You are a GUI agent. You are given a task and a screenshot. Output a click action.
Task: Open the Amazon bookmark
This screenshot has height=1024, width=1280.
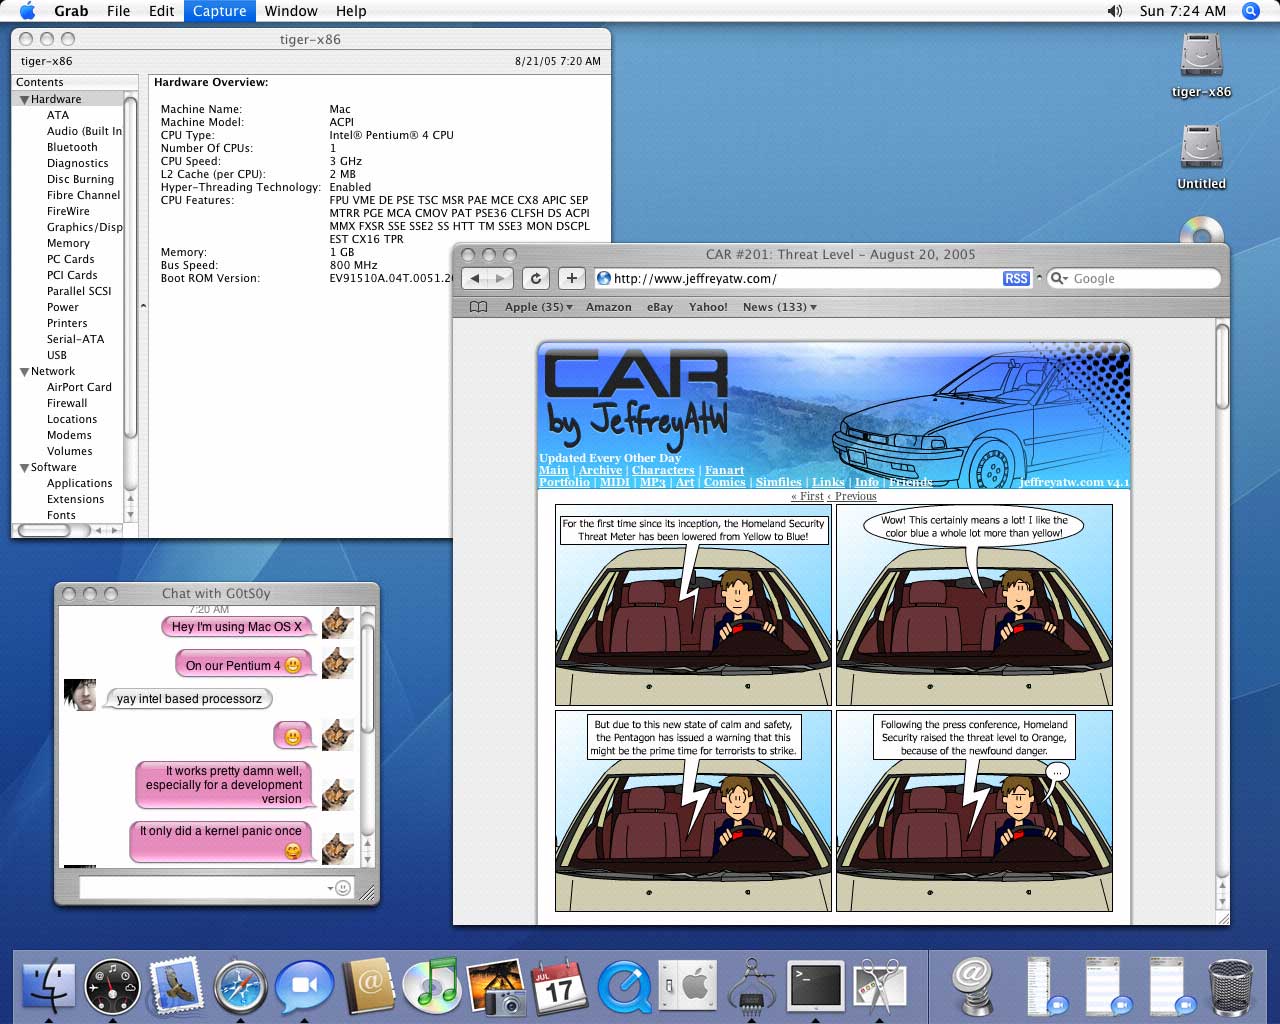609,307
